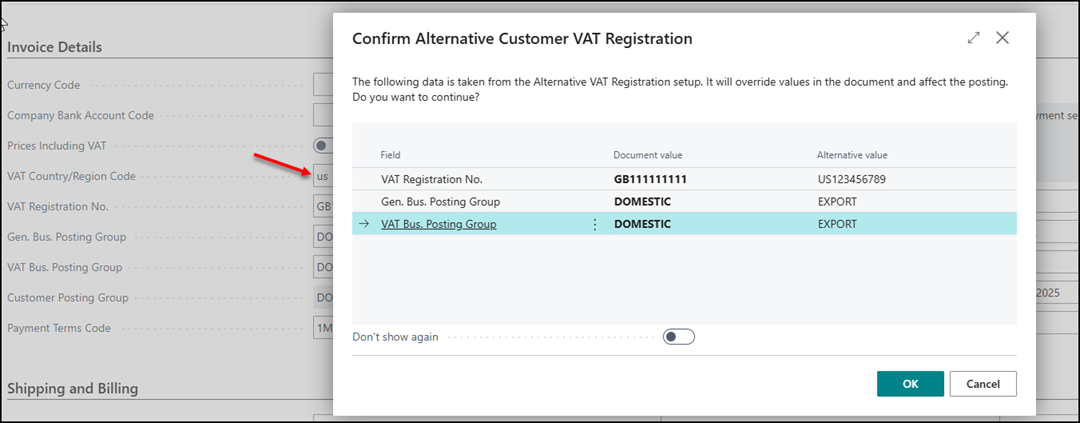
Task: Select the VAT Registration No. row field
Action: click(x=432, y=179)
